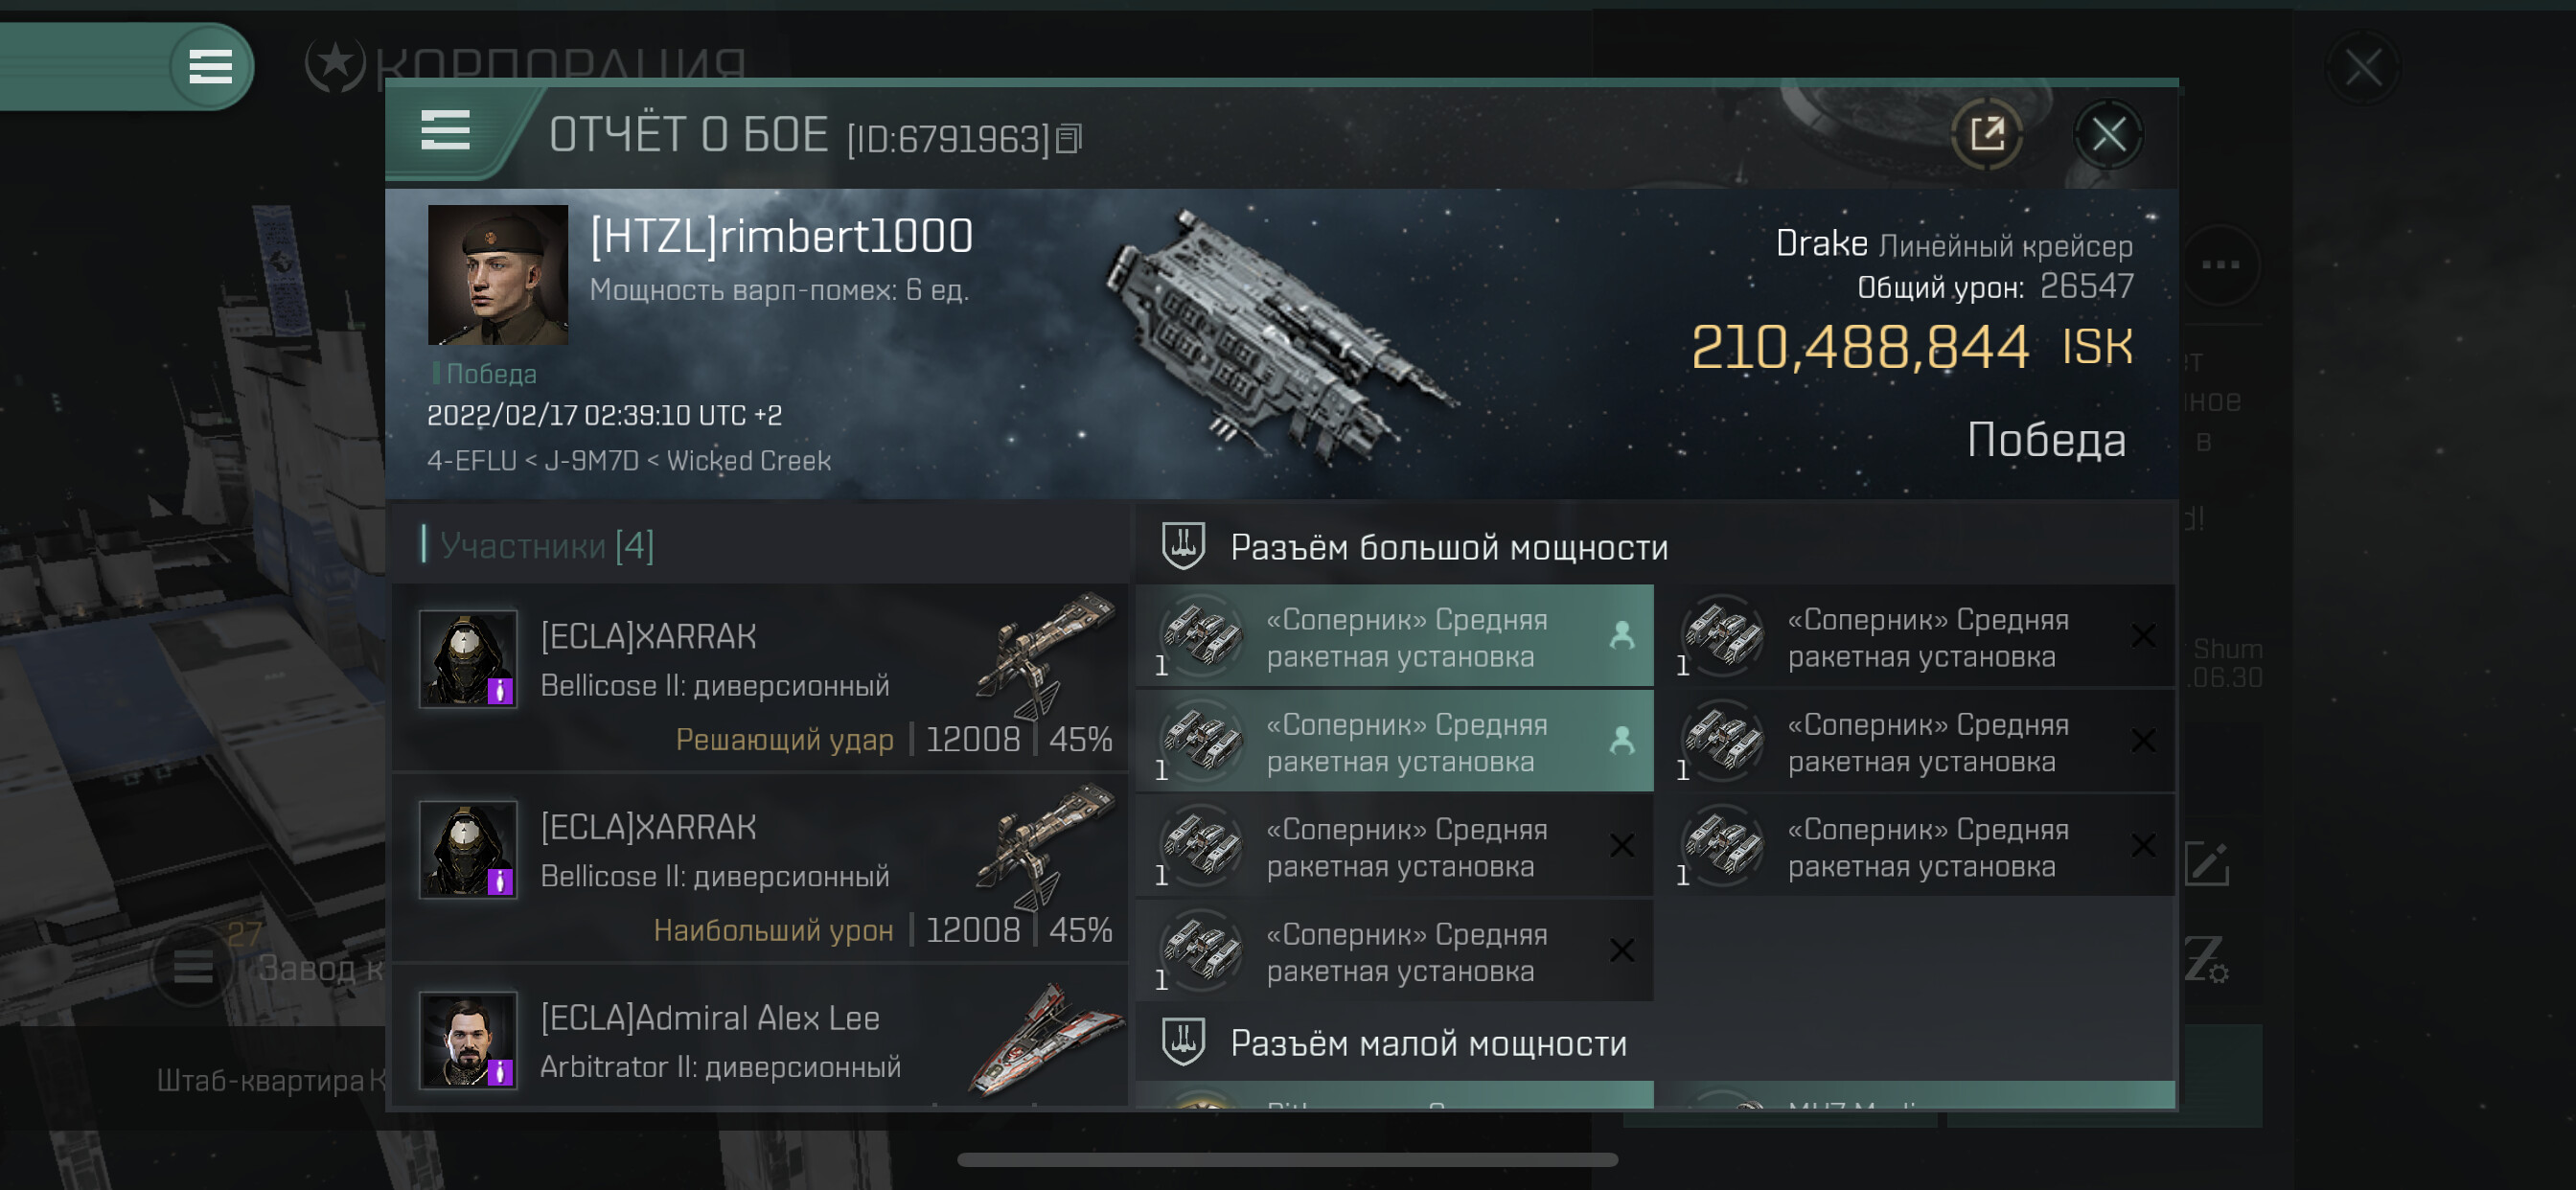Click the share battle report icon
2576x1190 pixels.
[1986, 134]
